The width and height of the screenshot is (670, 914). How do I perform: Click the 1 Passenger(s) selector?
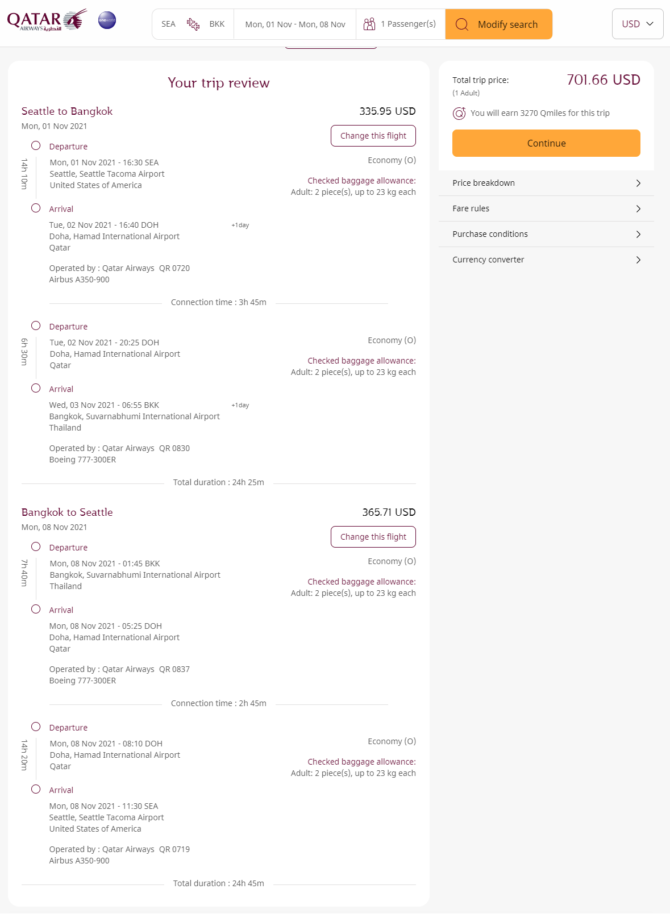click(401, 24)
